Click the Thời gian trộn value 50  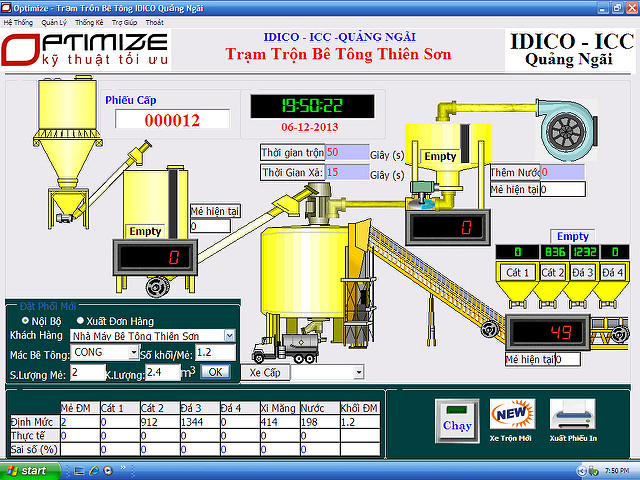click(x=347, y=152)
